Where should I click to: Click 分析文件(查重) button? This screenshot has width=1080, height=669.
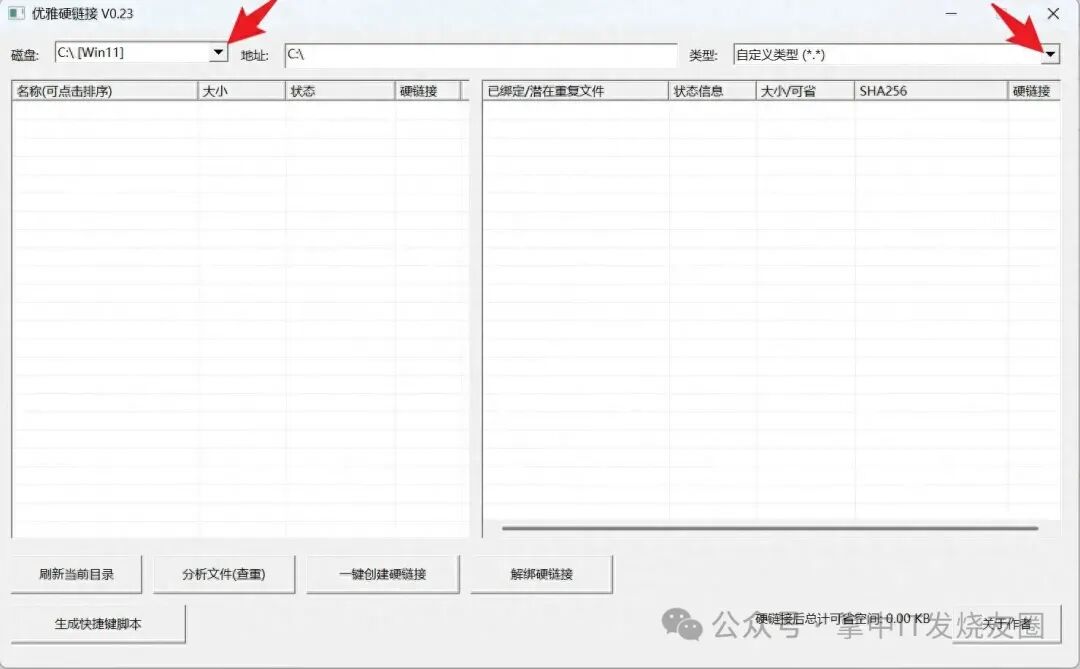pyautogui.click(x=224, y=574)
